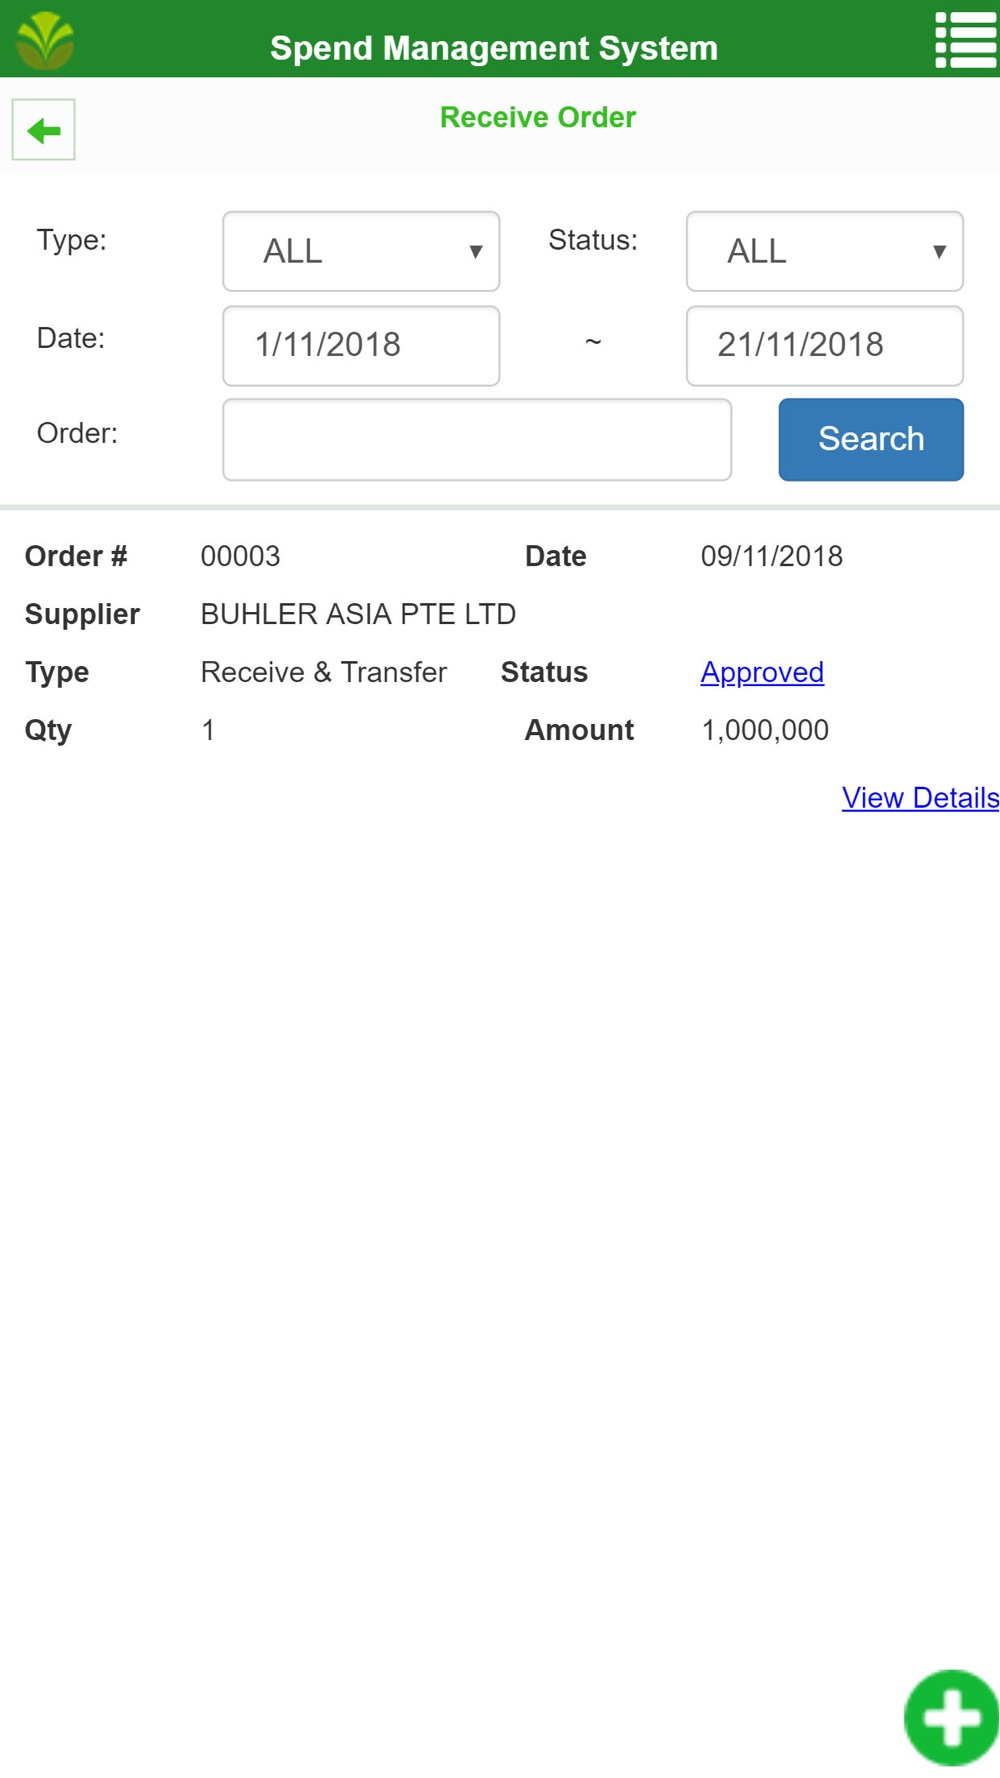Tap the order amount 1,000,000
The image size is (1000, 1778).
pos(765,730)
